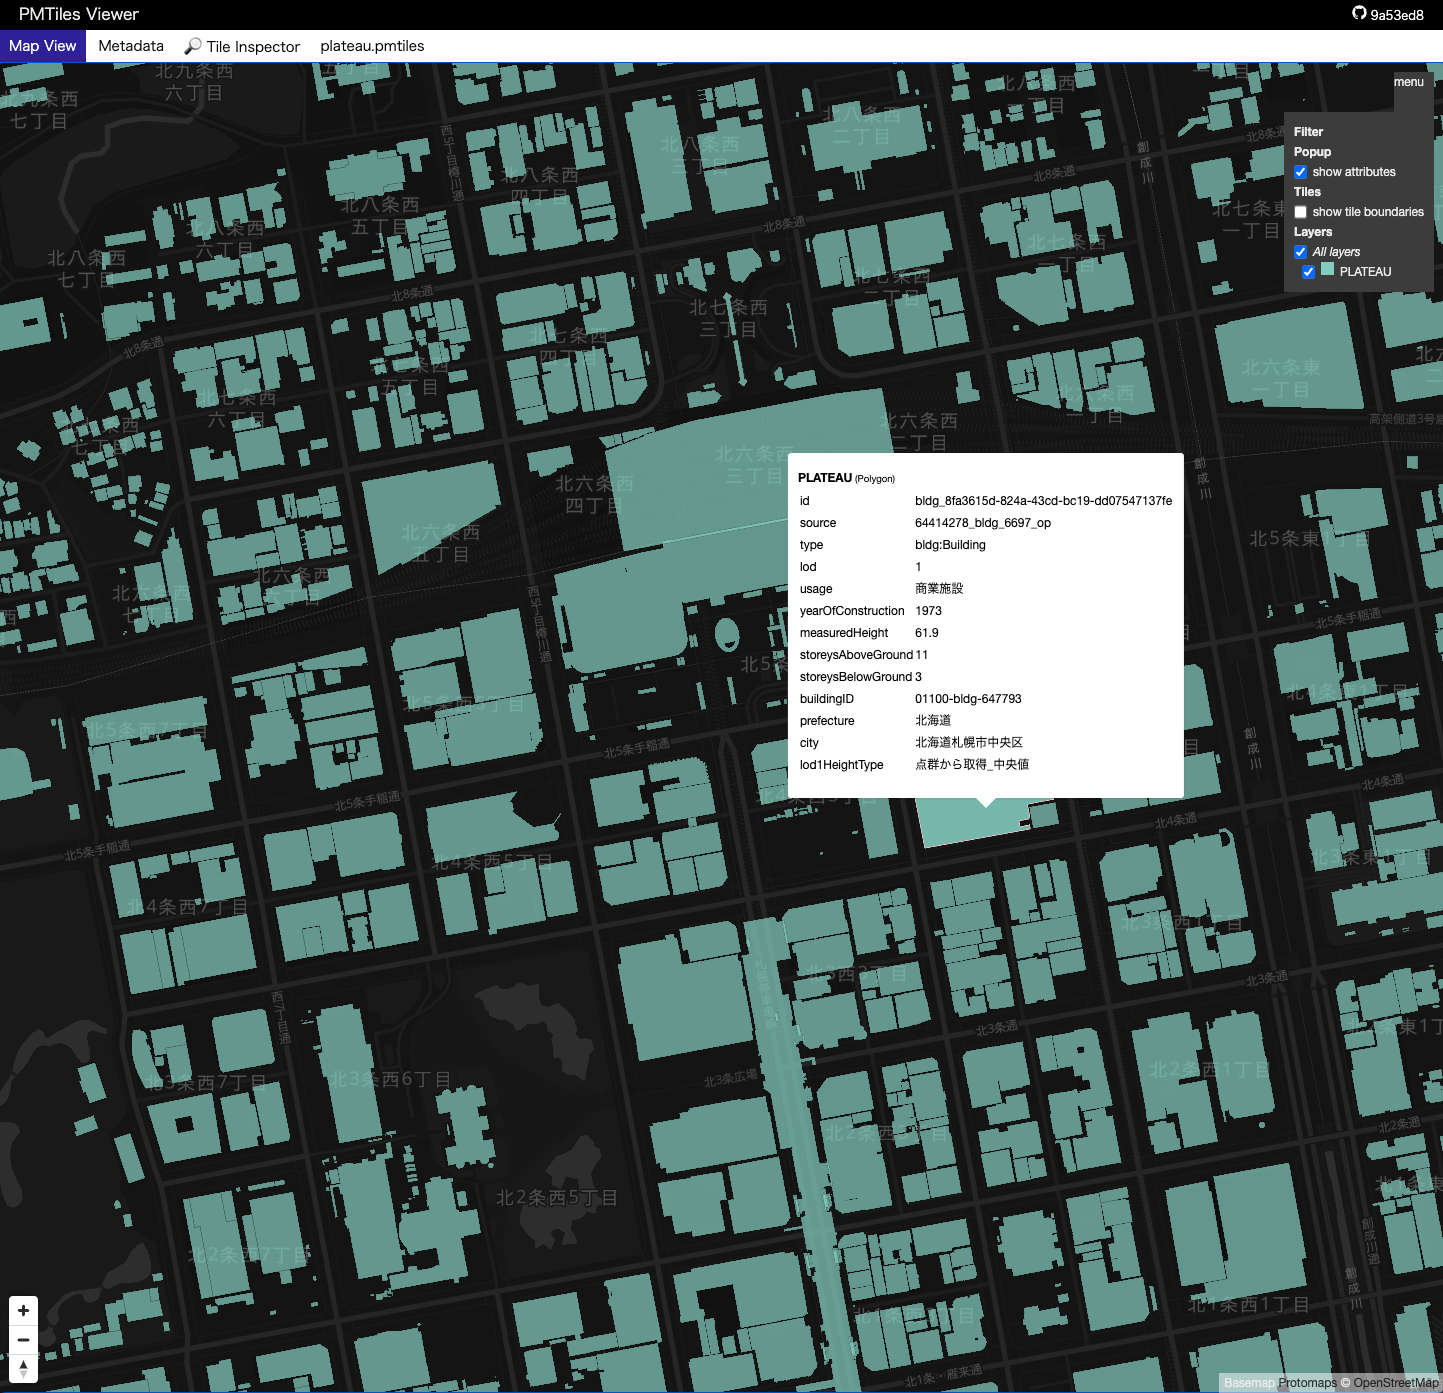Zoom in with the plus button
Screen dimensions: 1443x1393
(x=23, y=1311)
